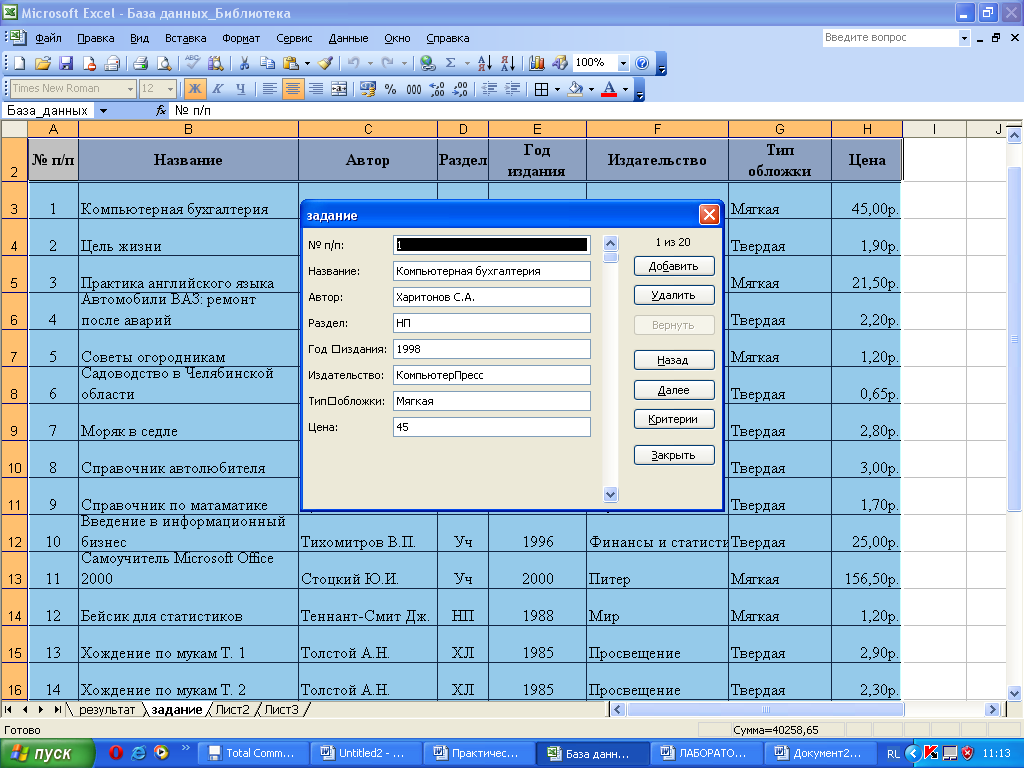The width and height of the screenshot is (1024, 768).
Task: Sort ascending A to Я
Action: coord(485,63)
